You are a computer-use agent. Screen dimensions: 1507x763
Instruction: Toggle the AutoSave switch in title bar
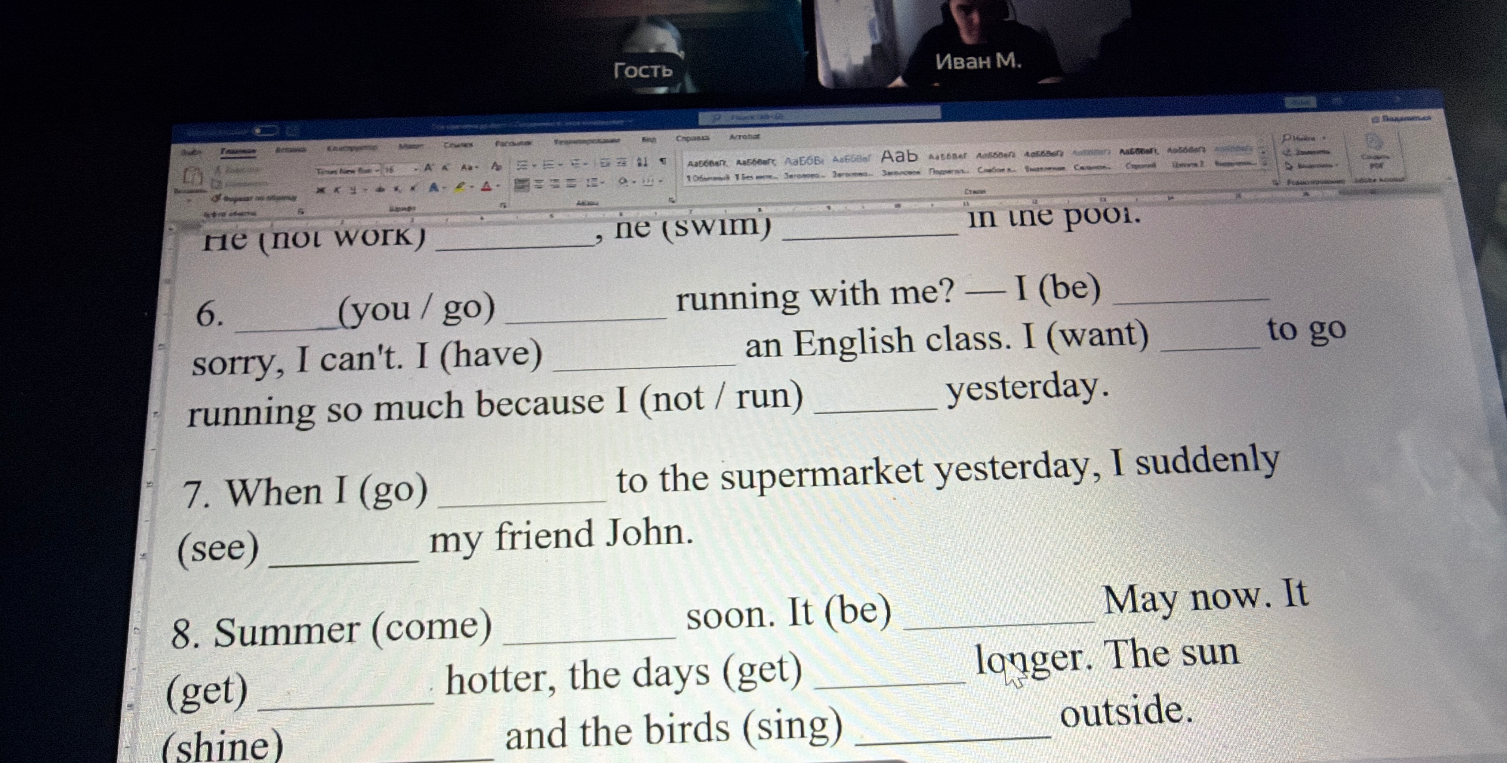265,130
